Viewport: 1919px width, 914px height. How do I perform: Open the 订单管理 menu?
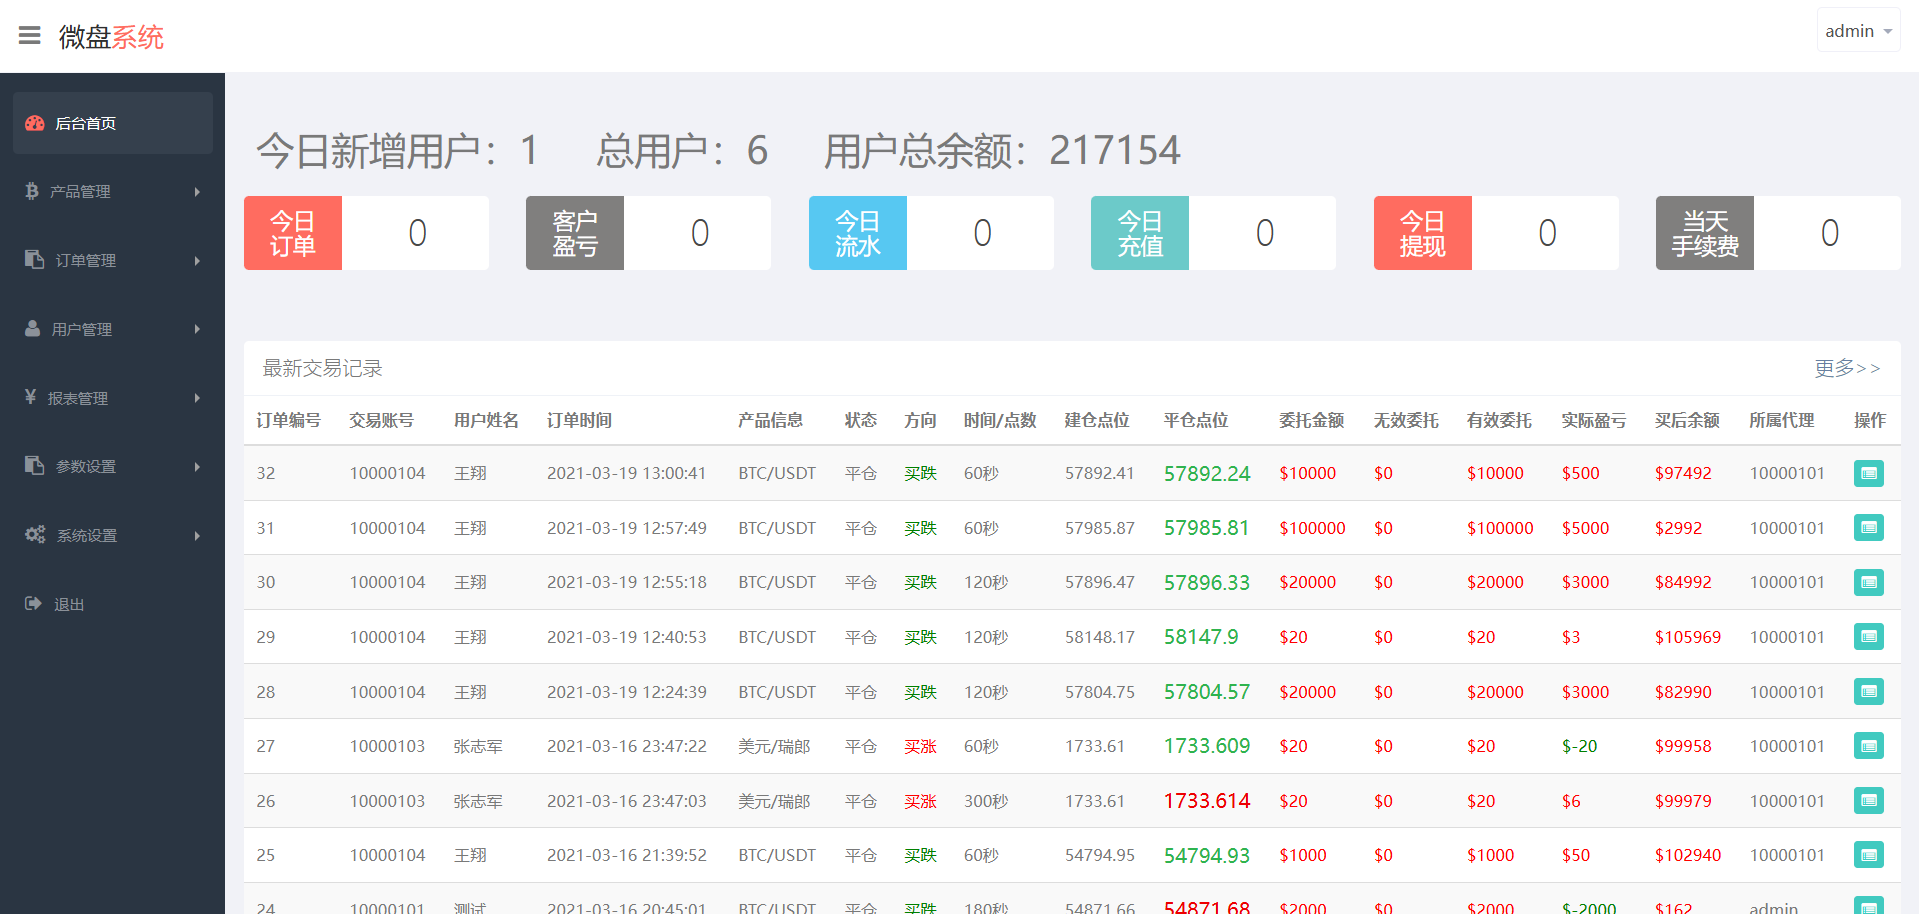pos(113,260)
